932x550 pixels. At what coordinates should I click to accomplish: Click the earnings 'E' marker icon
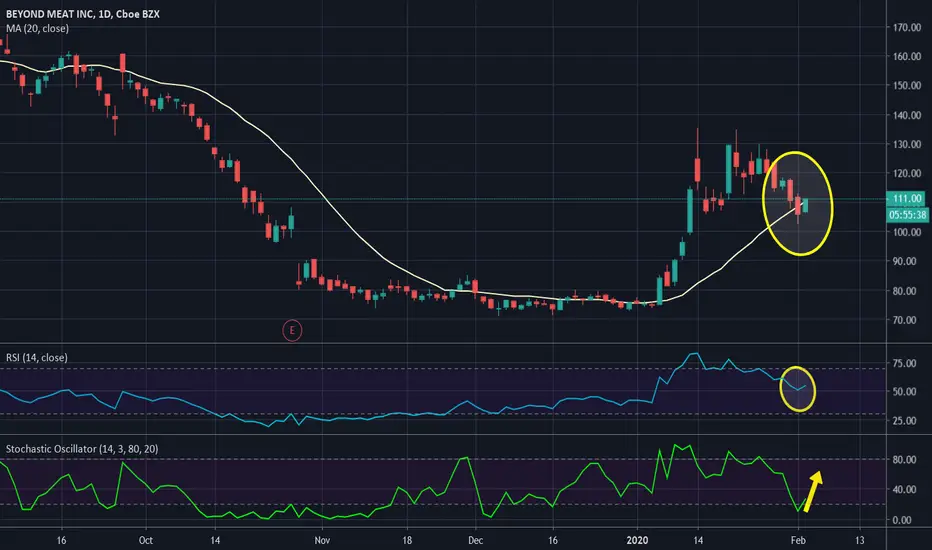click(292, 330)
